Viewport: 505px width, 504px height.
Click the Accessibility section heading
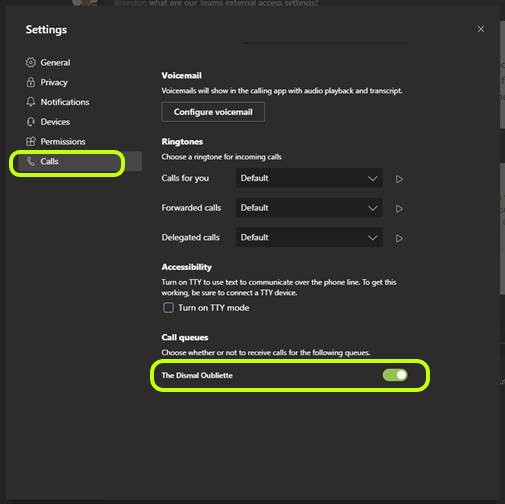click(186, 267)
